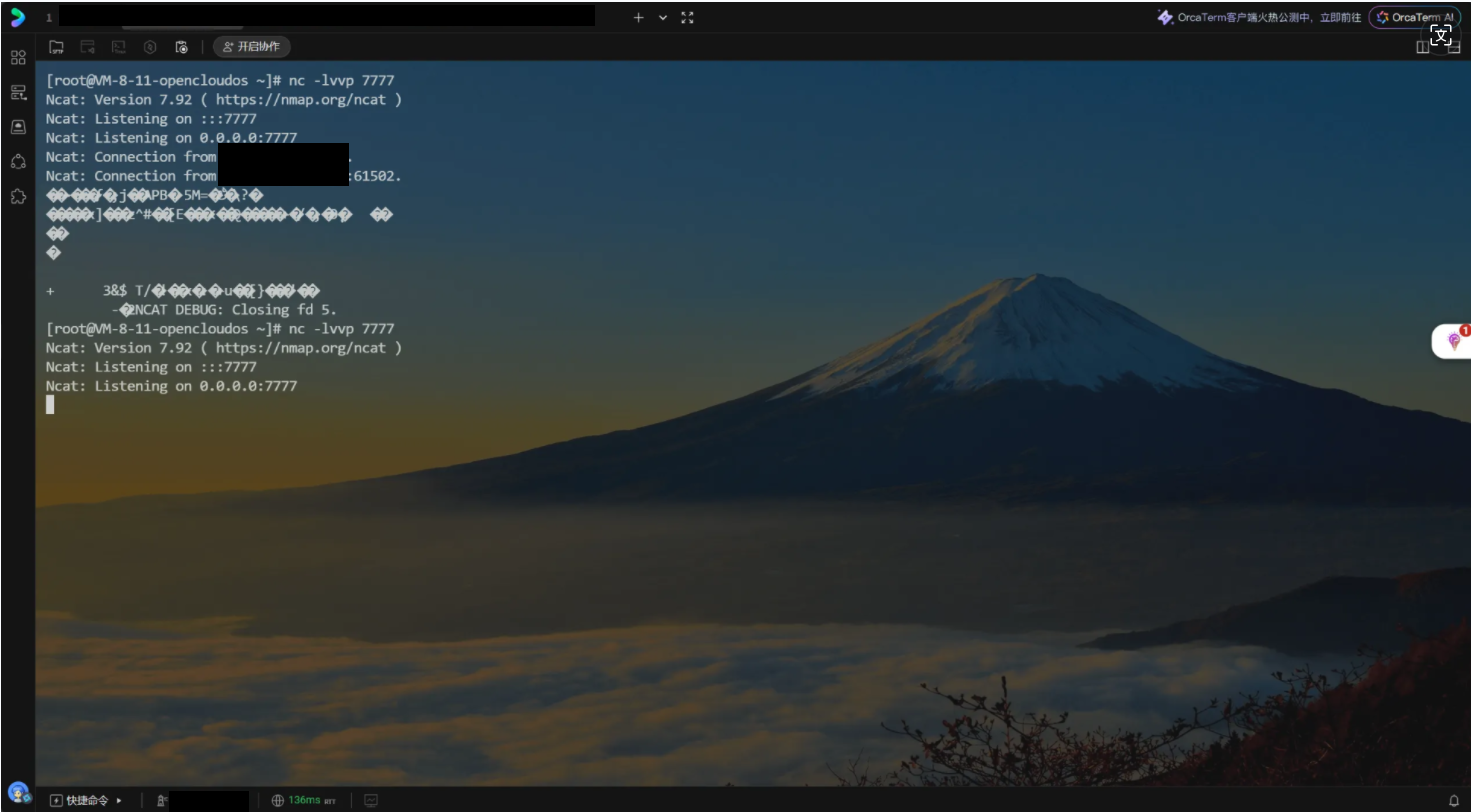
Task: Click the connection port ':61502.' text
Action: [375, 176]
